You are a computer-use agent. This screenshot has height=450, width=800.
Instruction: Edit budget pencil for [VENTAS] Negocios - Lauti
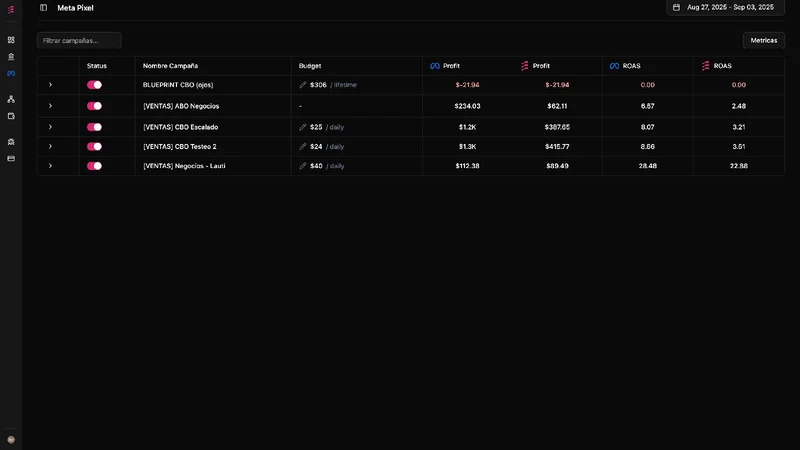coord(303,166)
